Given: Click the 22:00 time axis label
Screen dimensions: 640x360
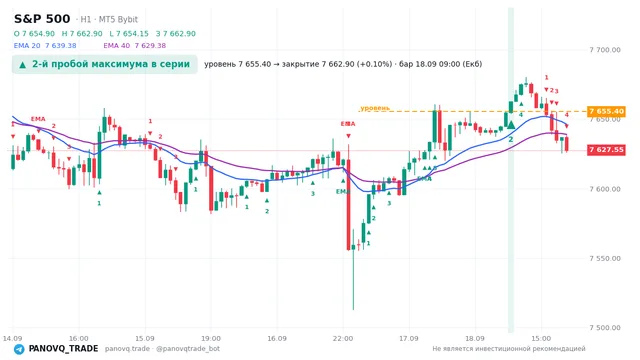Looking at the screenshot, I should (x=343, y=338).
